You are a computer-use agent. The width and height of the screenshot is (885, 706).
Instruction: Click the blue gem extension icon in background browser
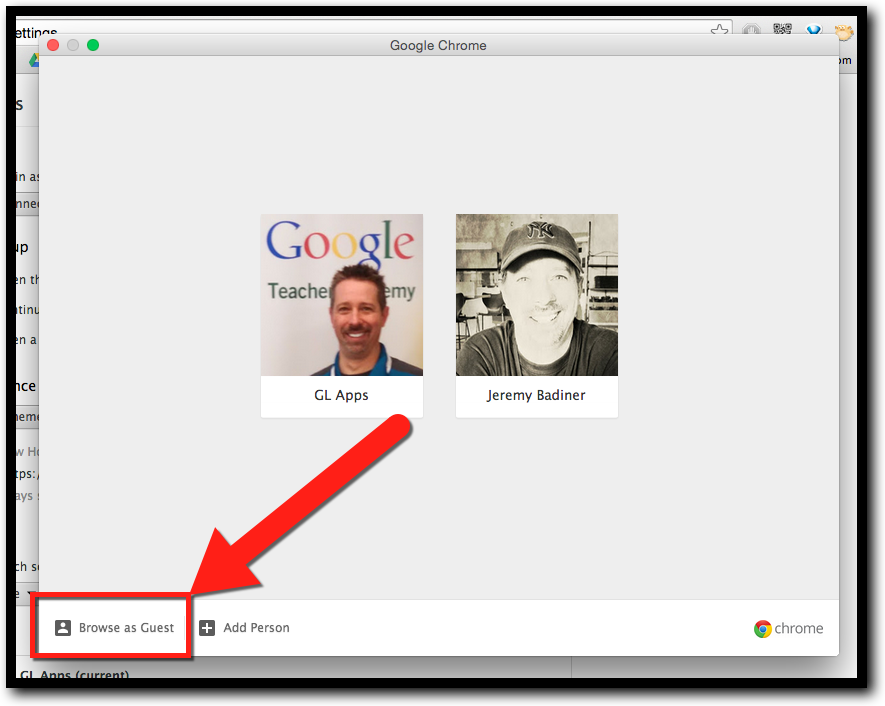pyautogui.click(x=813, y=29)
